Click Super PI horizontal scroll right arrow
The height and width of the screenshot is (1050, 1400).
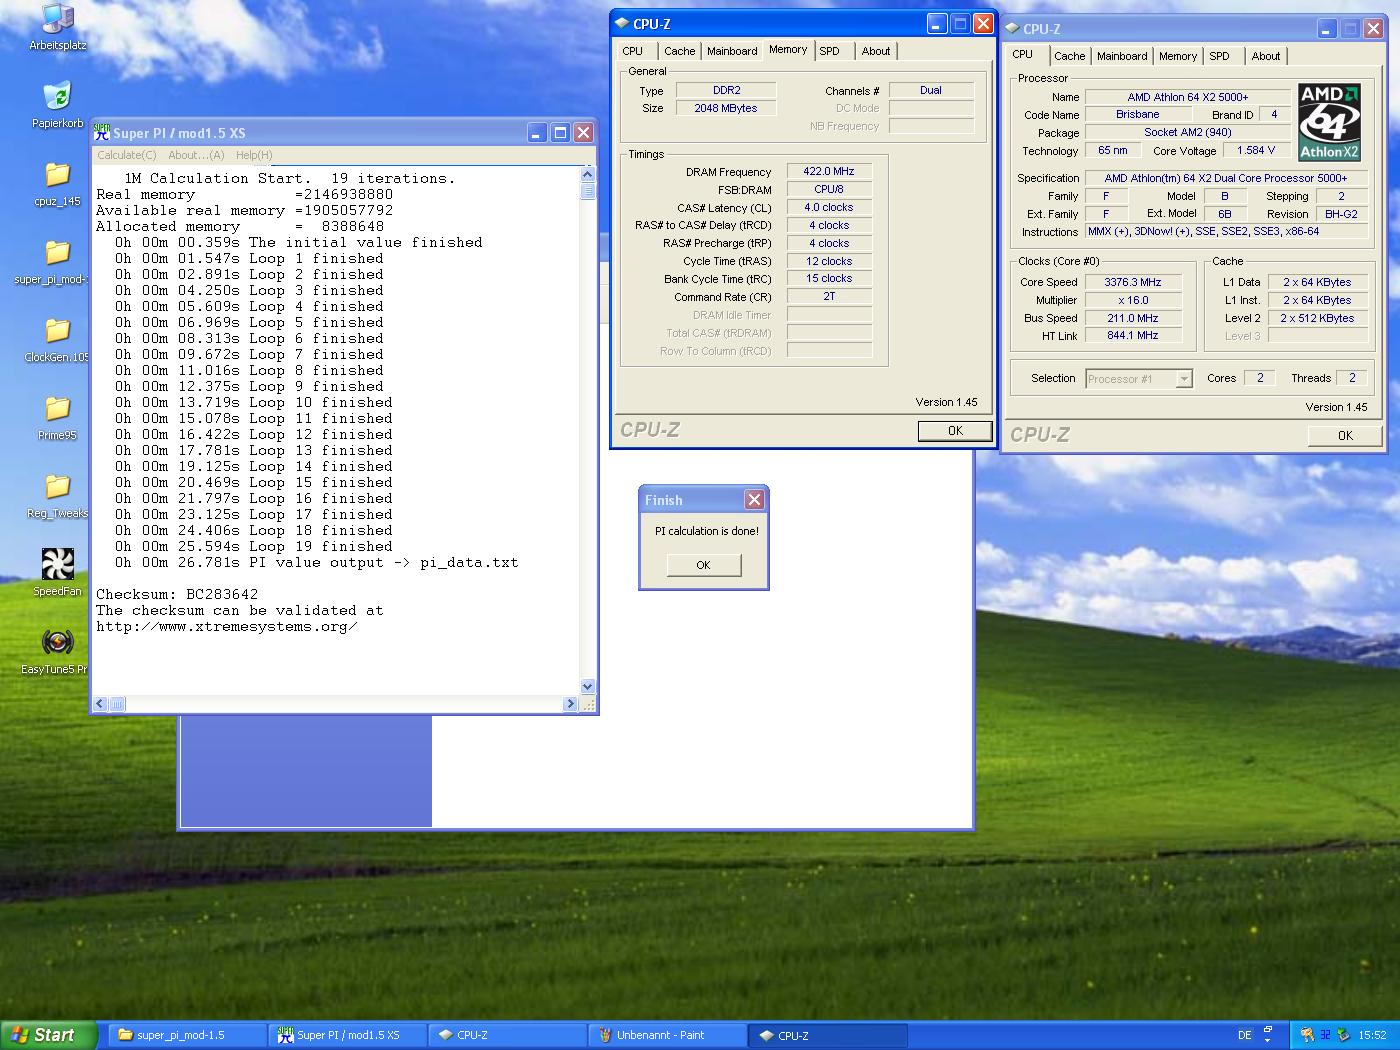(x=570, y=704)
